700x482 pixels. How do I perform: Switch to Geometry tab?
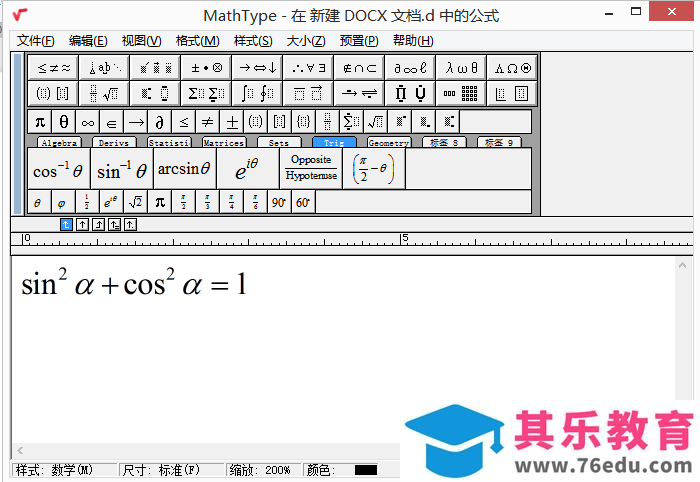pos(389,142)
